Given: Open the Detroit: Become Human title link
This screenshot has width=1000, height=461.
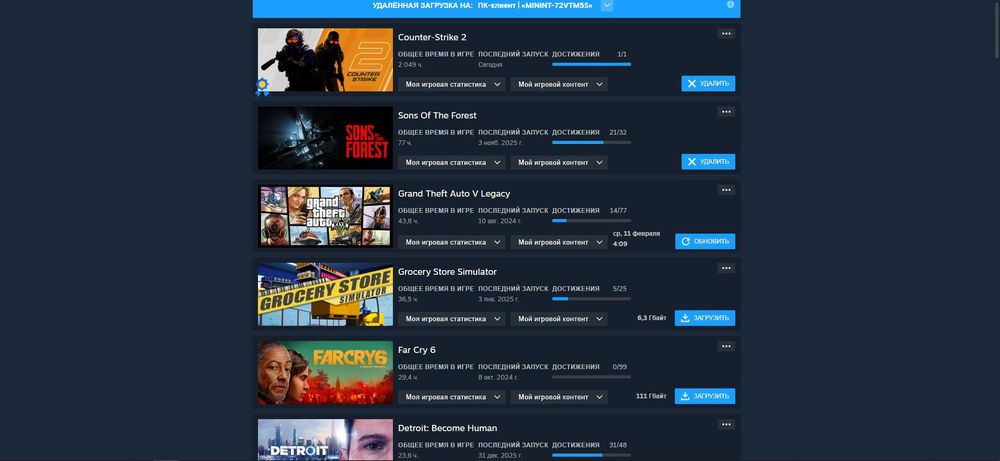Looking at the screenshot, I should 447,428.
